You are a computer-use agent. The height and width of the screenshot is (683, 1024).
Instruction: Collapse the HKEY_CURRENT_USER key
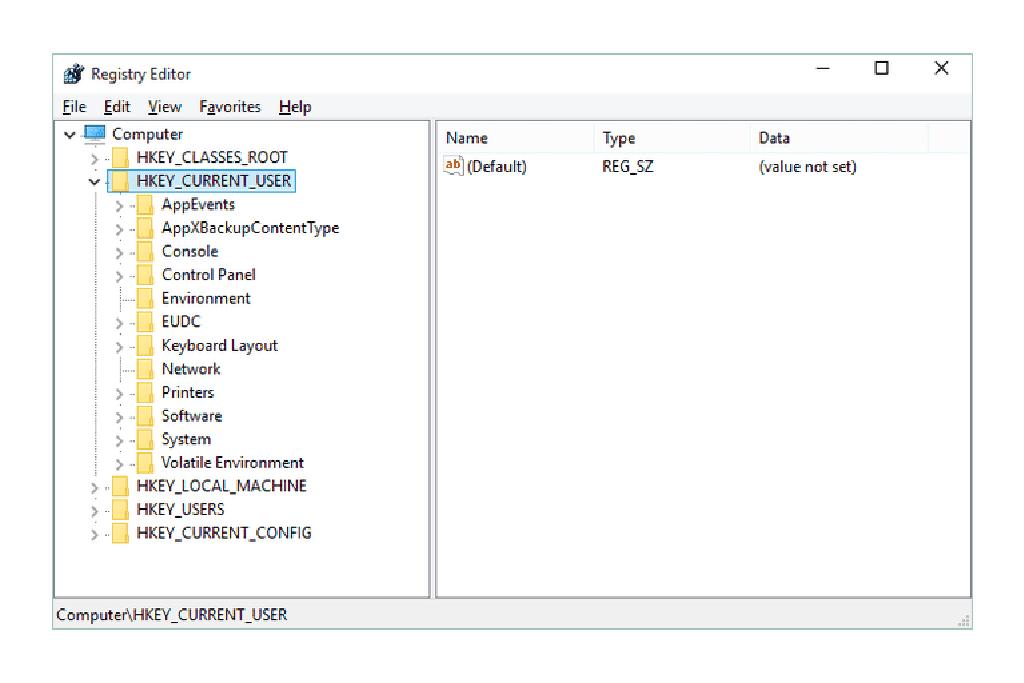(94, 182)
